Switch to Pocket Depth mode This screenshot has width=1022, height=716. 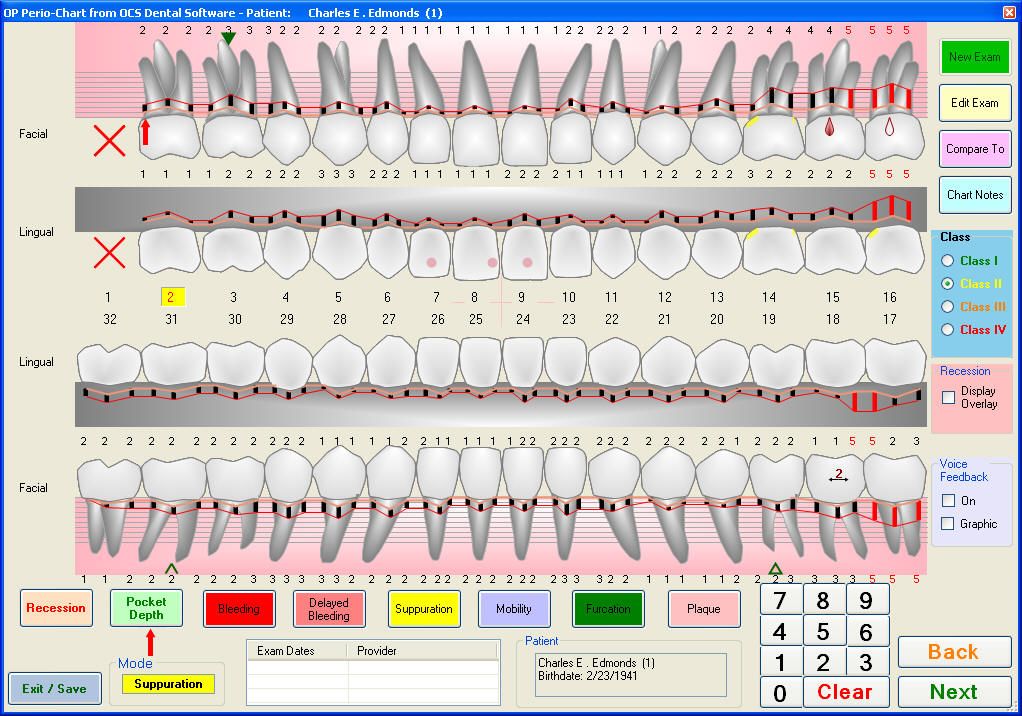[146, 608]
